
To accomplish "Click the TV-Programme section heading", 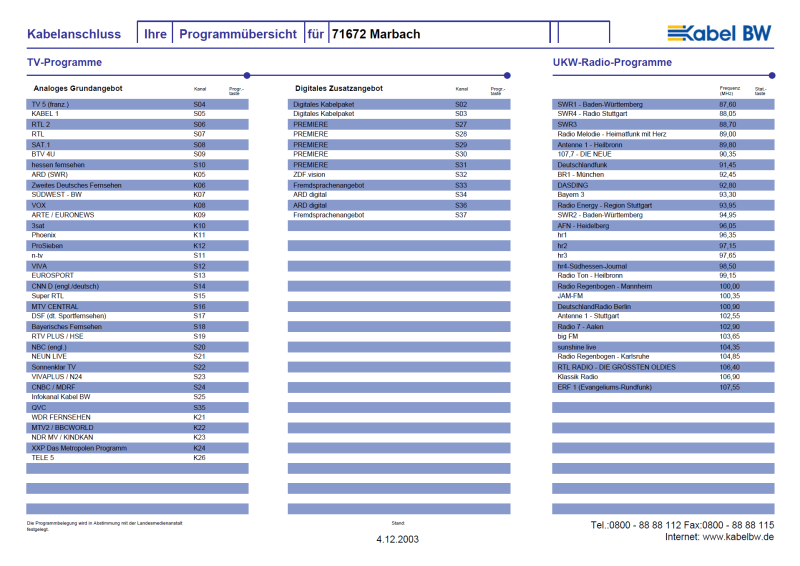I will [x=64, y=62].
